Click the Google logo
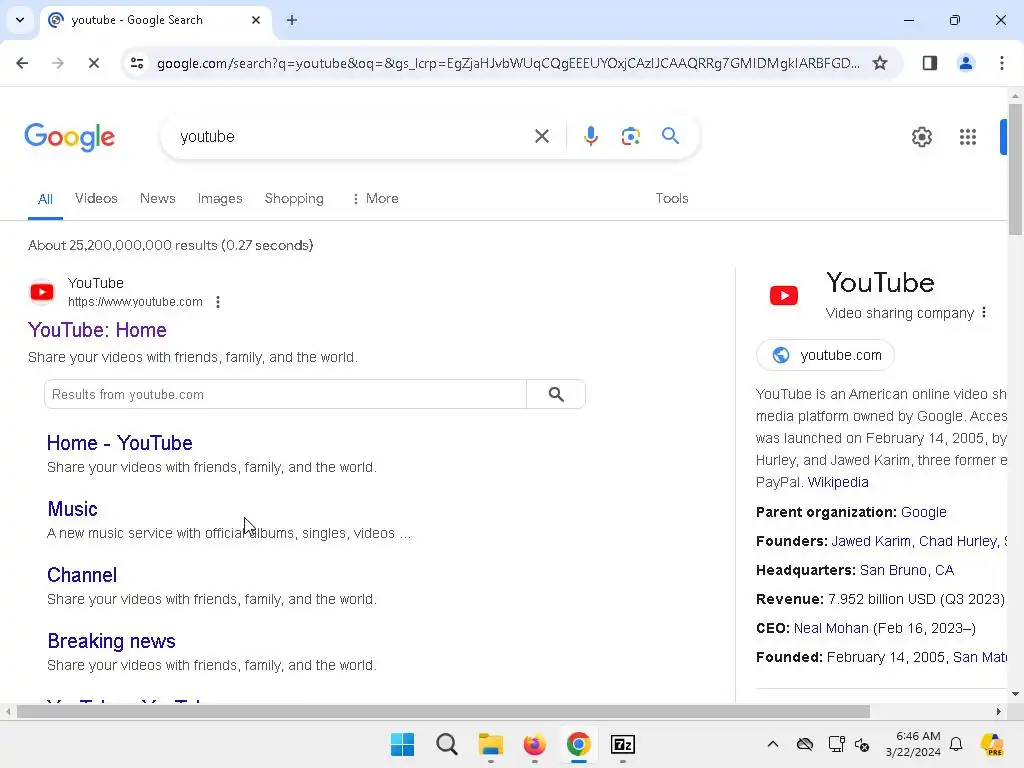 70,137
